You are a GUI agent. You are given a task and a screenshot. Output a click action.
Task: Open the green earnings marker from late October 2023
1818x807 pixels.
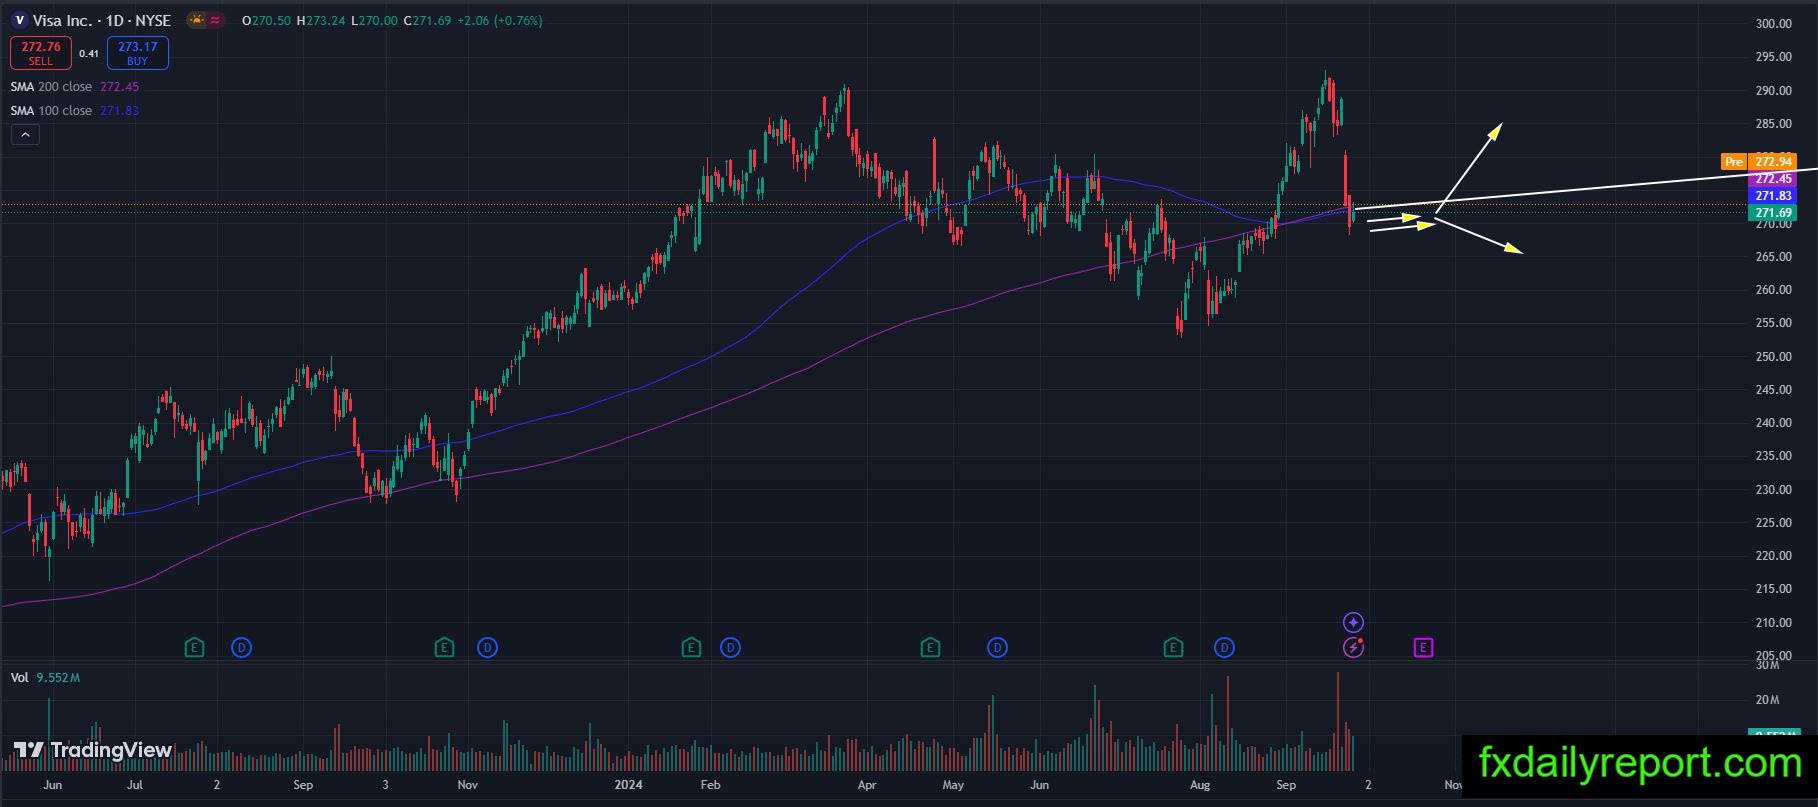coord(445,648)
